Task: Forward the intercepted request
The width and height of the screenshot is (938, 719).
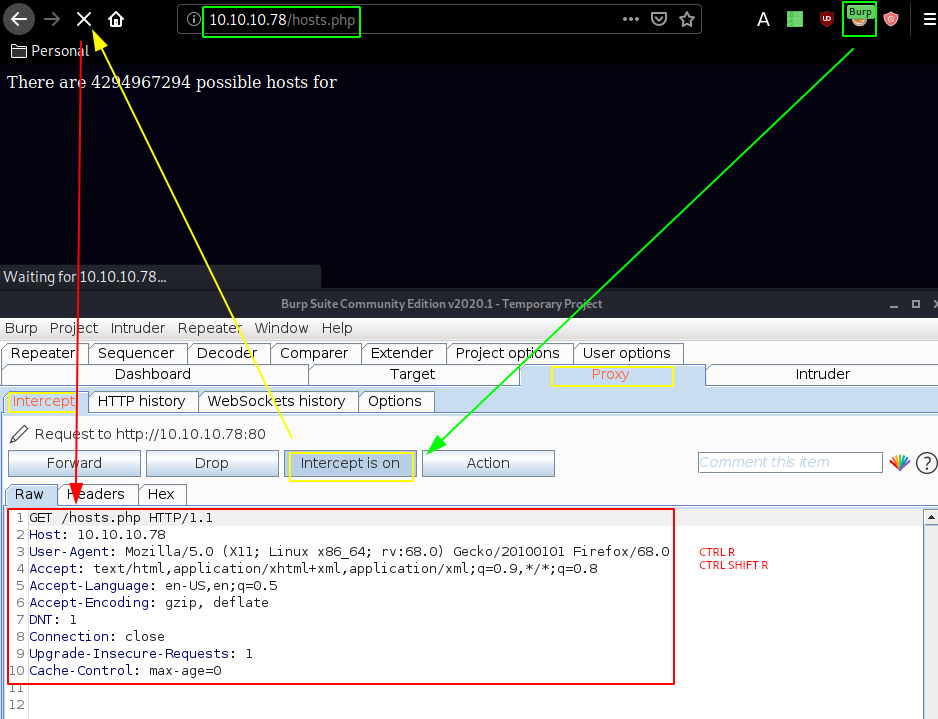Action: pos(74,464)
